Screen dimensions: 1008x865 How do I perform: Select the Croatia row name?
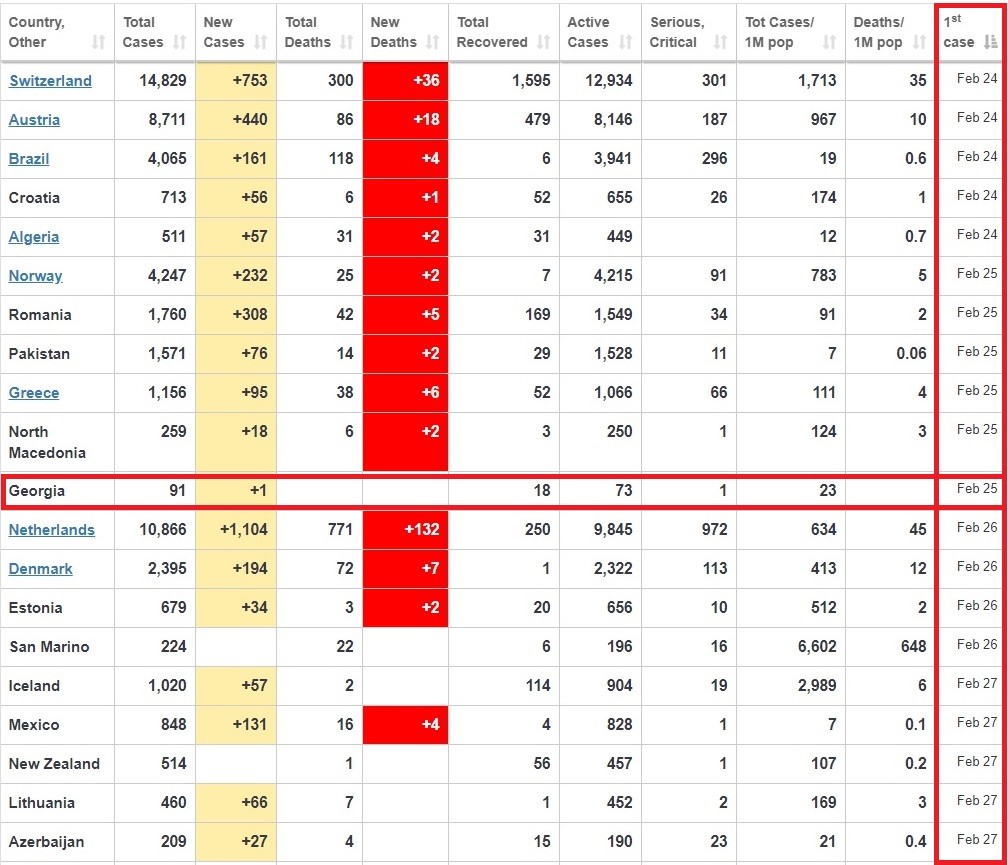pos(34,198)
